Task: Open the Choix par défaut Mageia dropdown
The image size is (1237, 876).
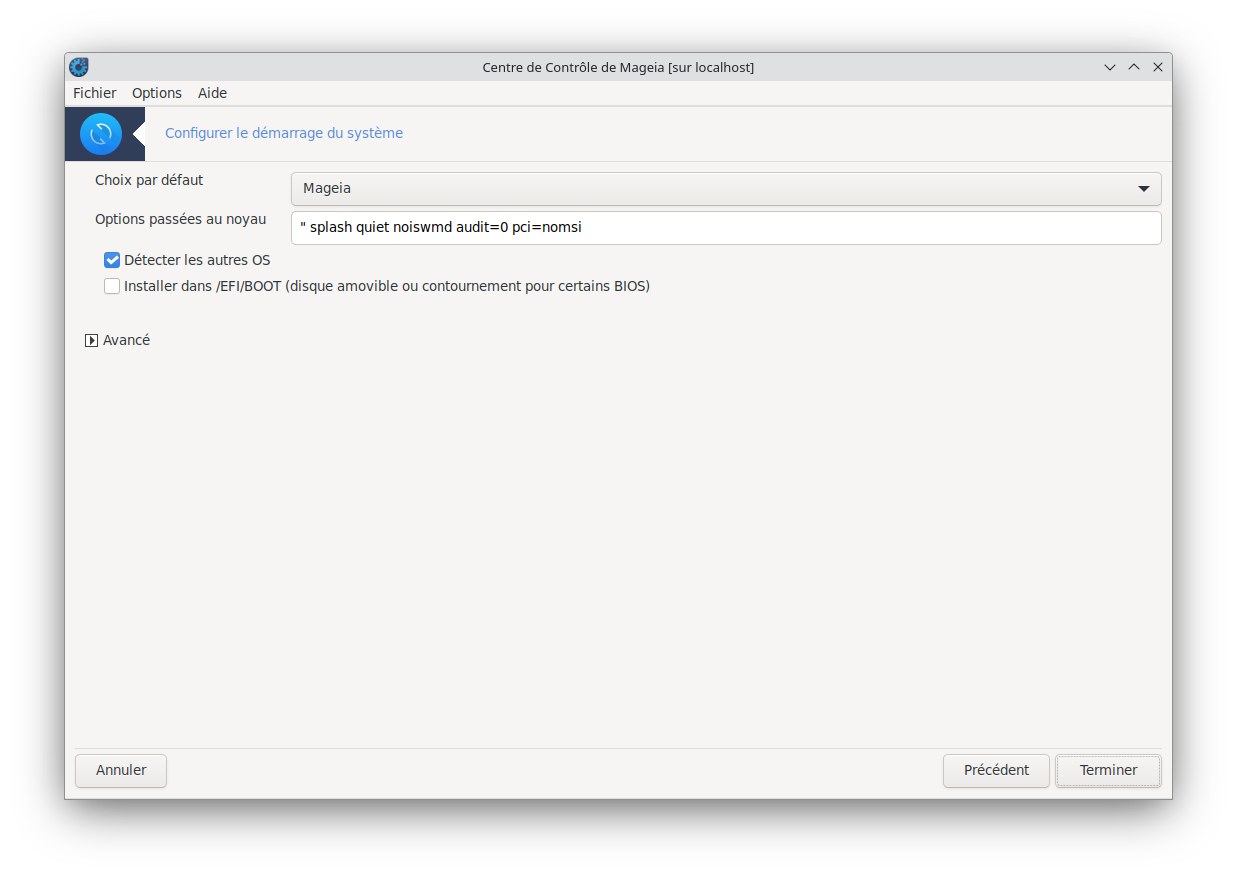Action: (726, 188)
